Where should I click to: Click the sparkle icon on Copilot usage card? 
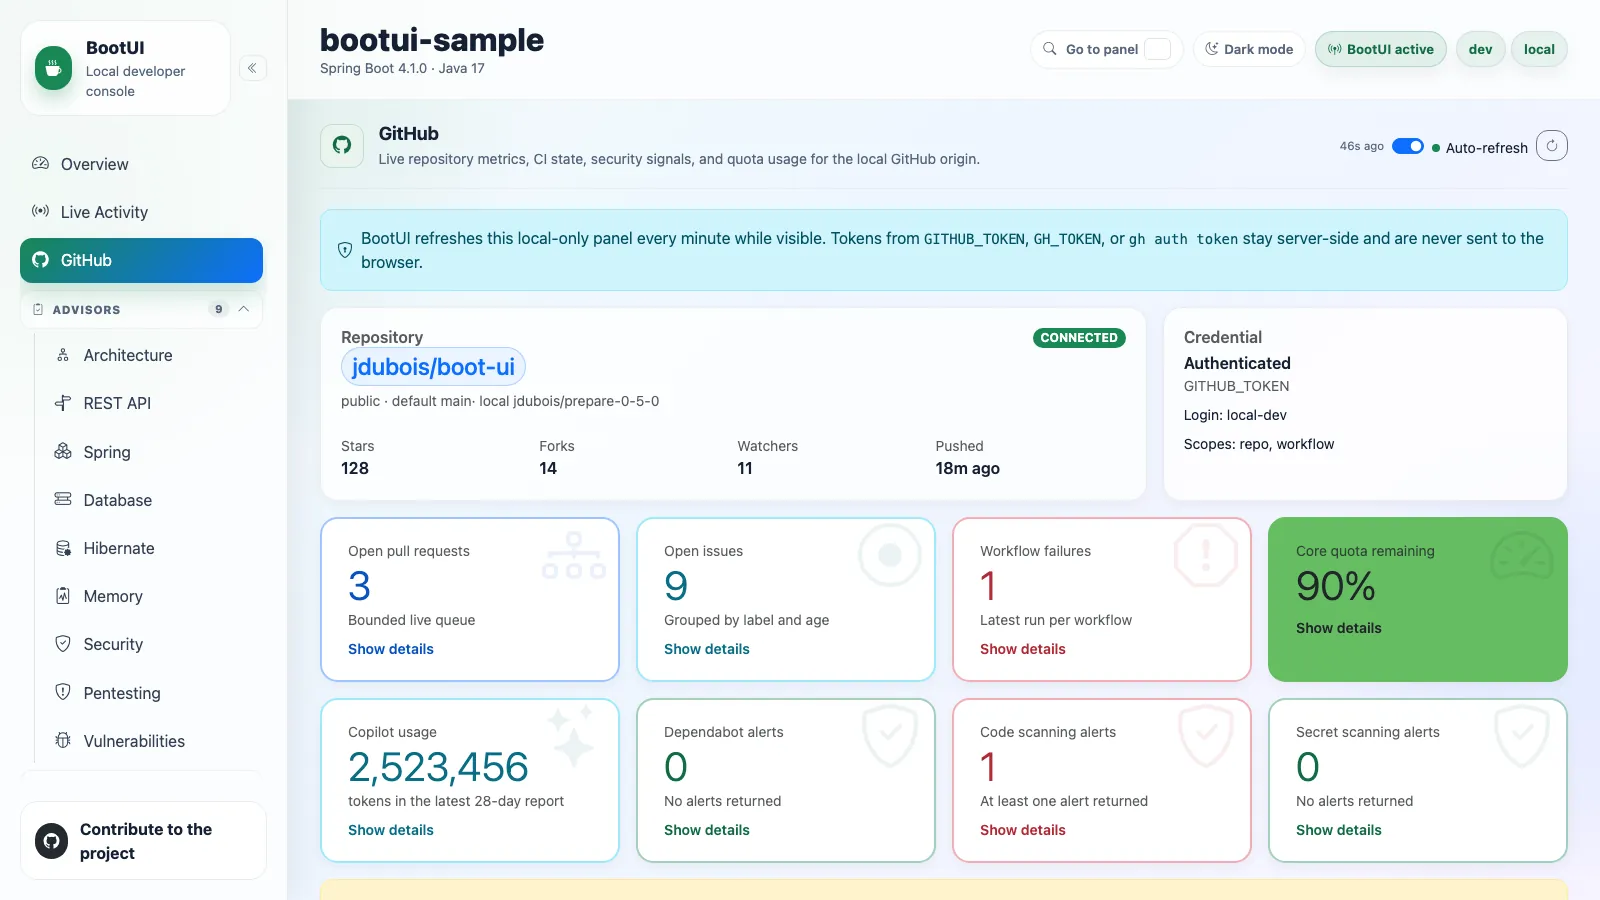(x=571, y=735)
